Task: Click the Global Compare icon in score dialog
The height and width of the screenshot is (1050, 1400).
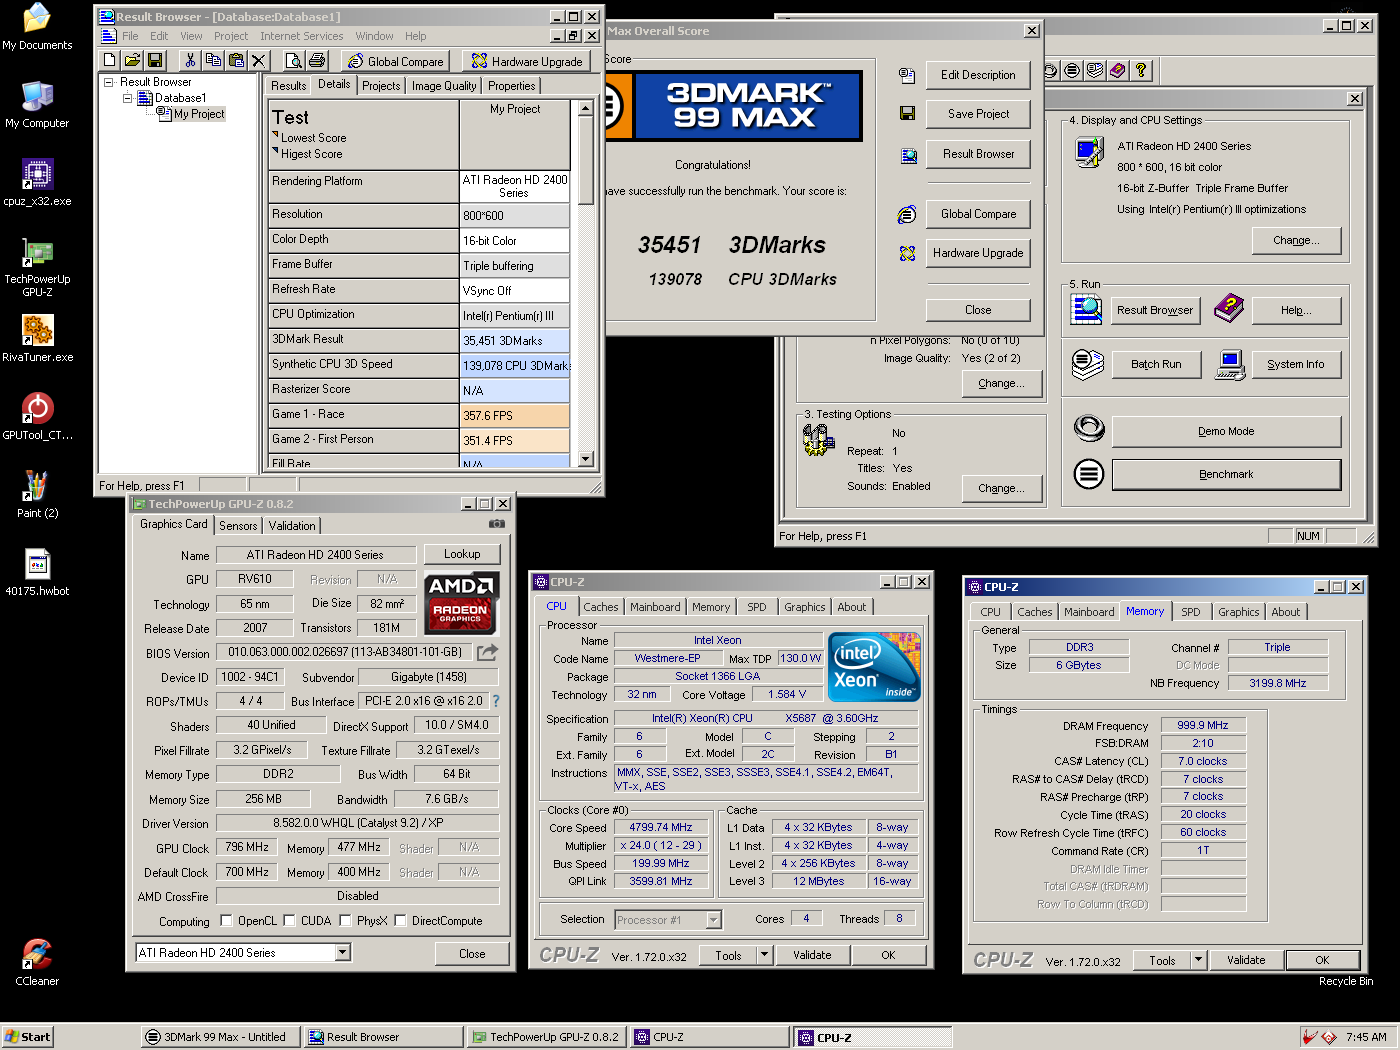Action: pos(907,214)
